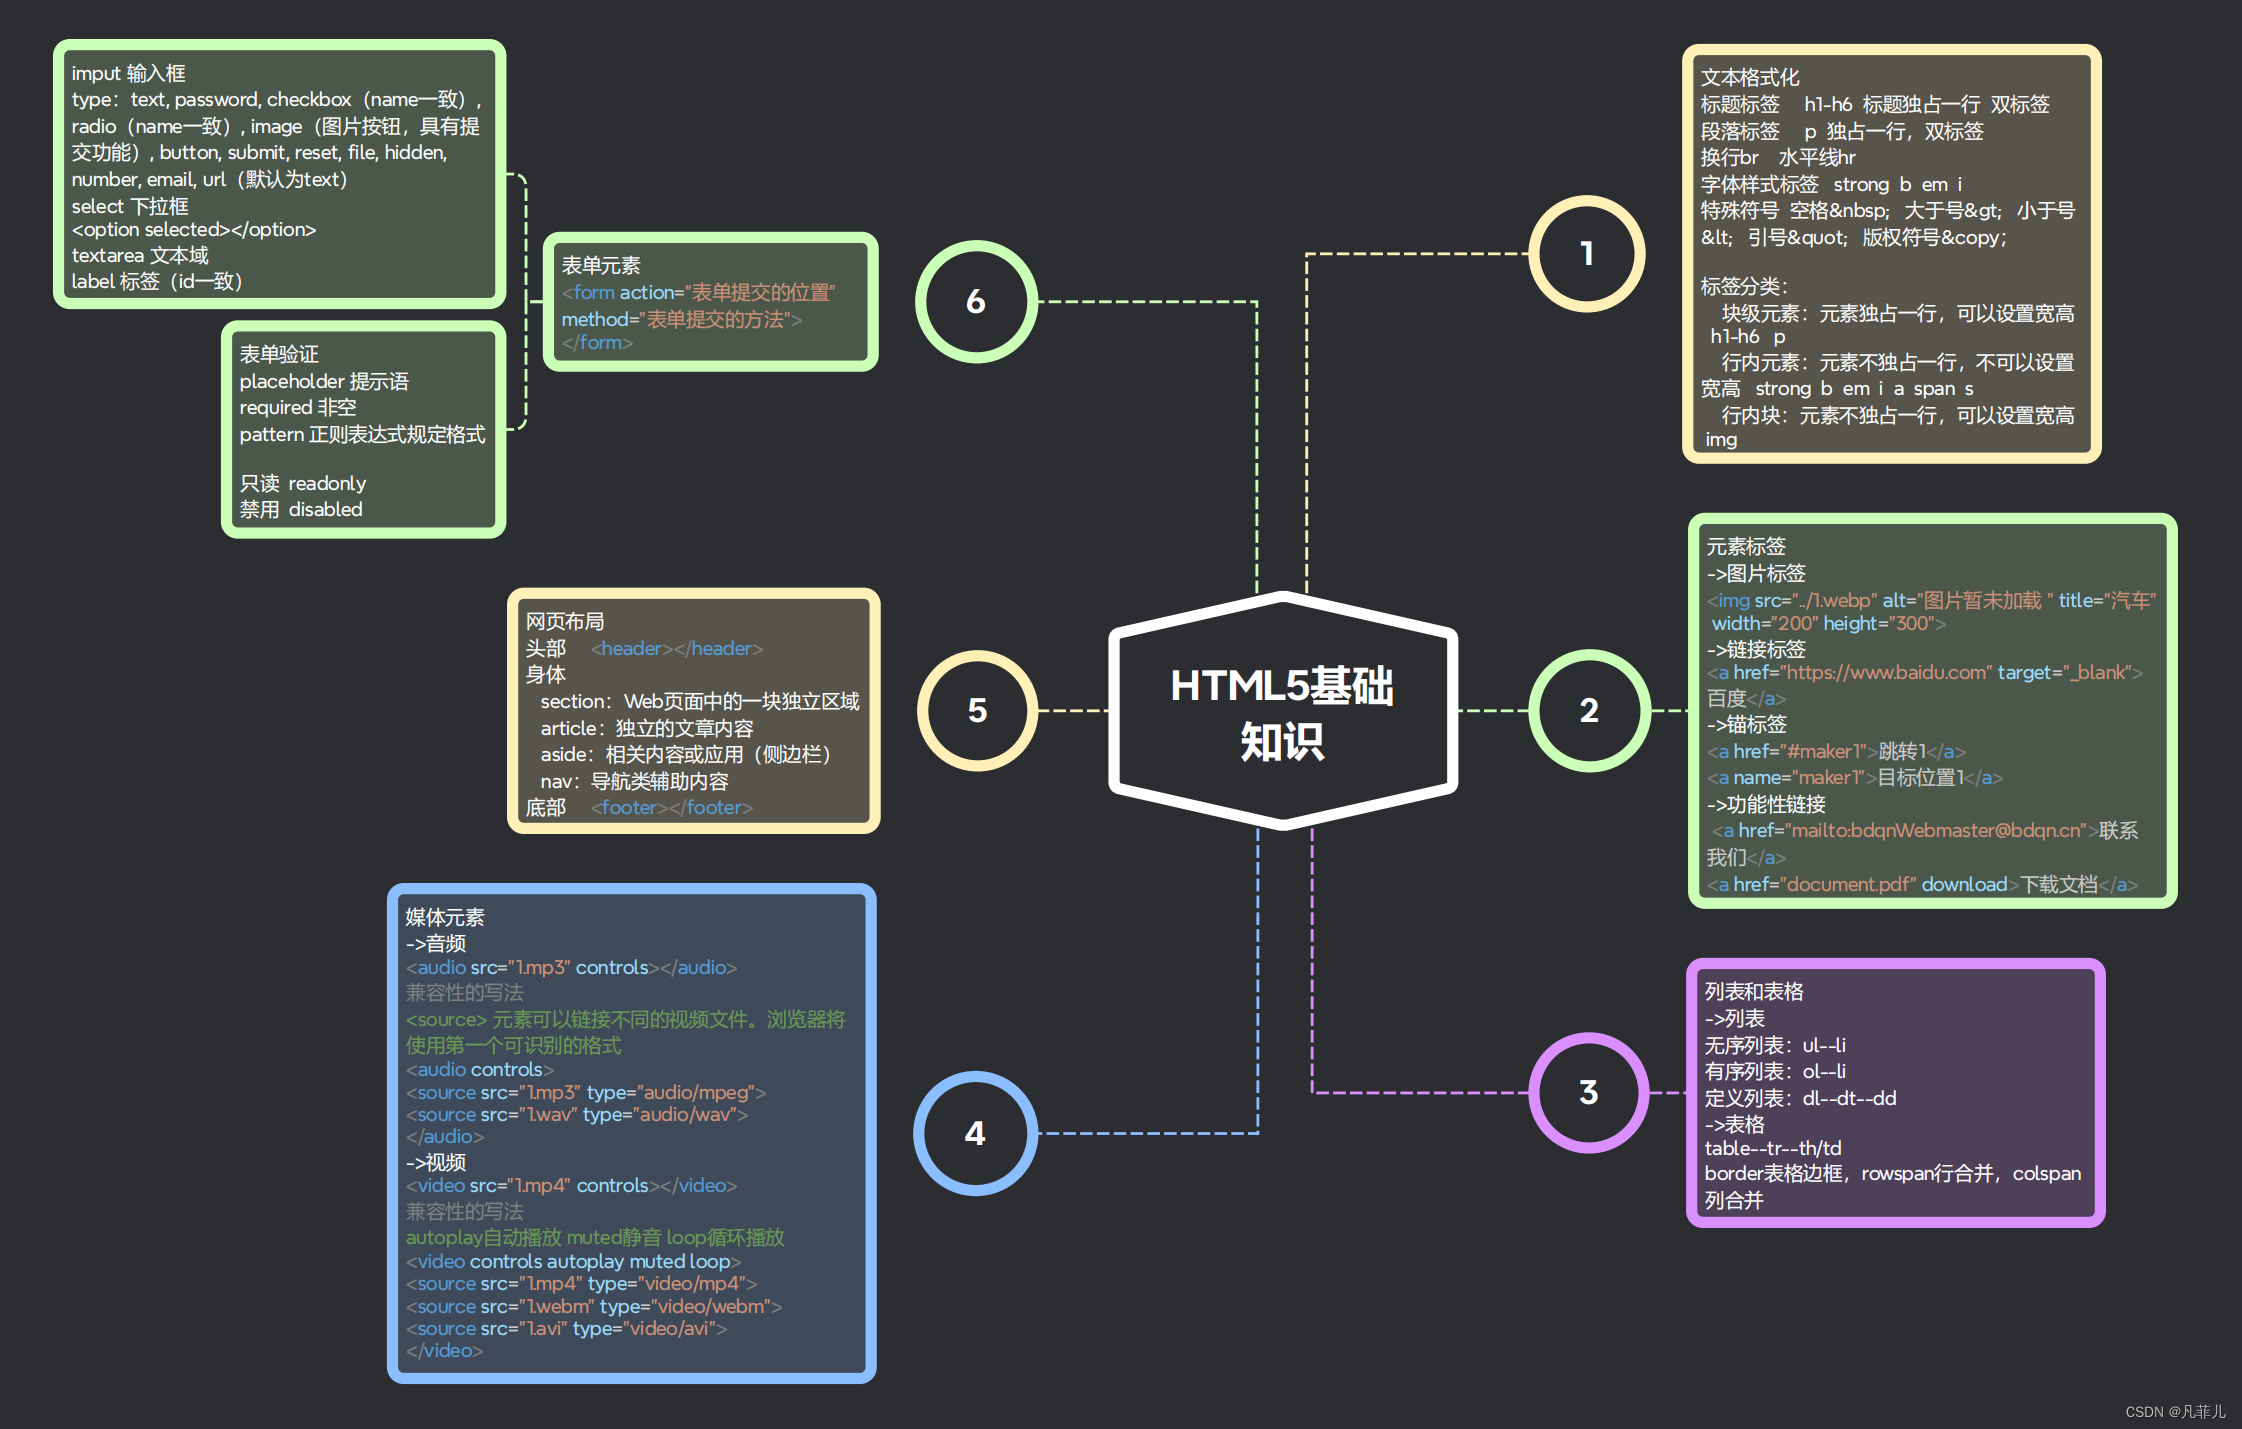This screenshot has height=1429, width=2242.
Task: Select the 表单元素 note box
Action: [x=711, y=302]
